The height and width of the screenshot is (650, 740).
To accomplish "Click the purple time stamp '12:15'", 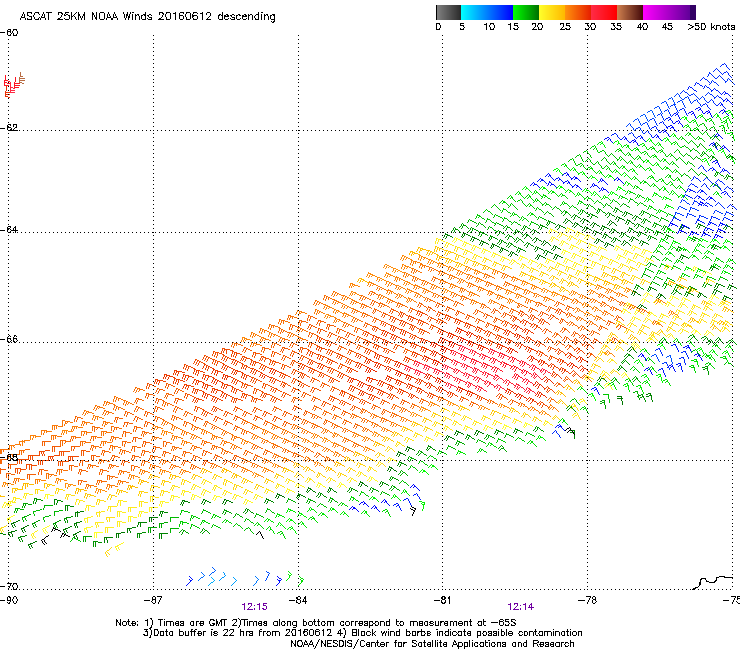I will click(x=254, y=607).
